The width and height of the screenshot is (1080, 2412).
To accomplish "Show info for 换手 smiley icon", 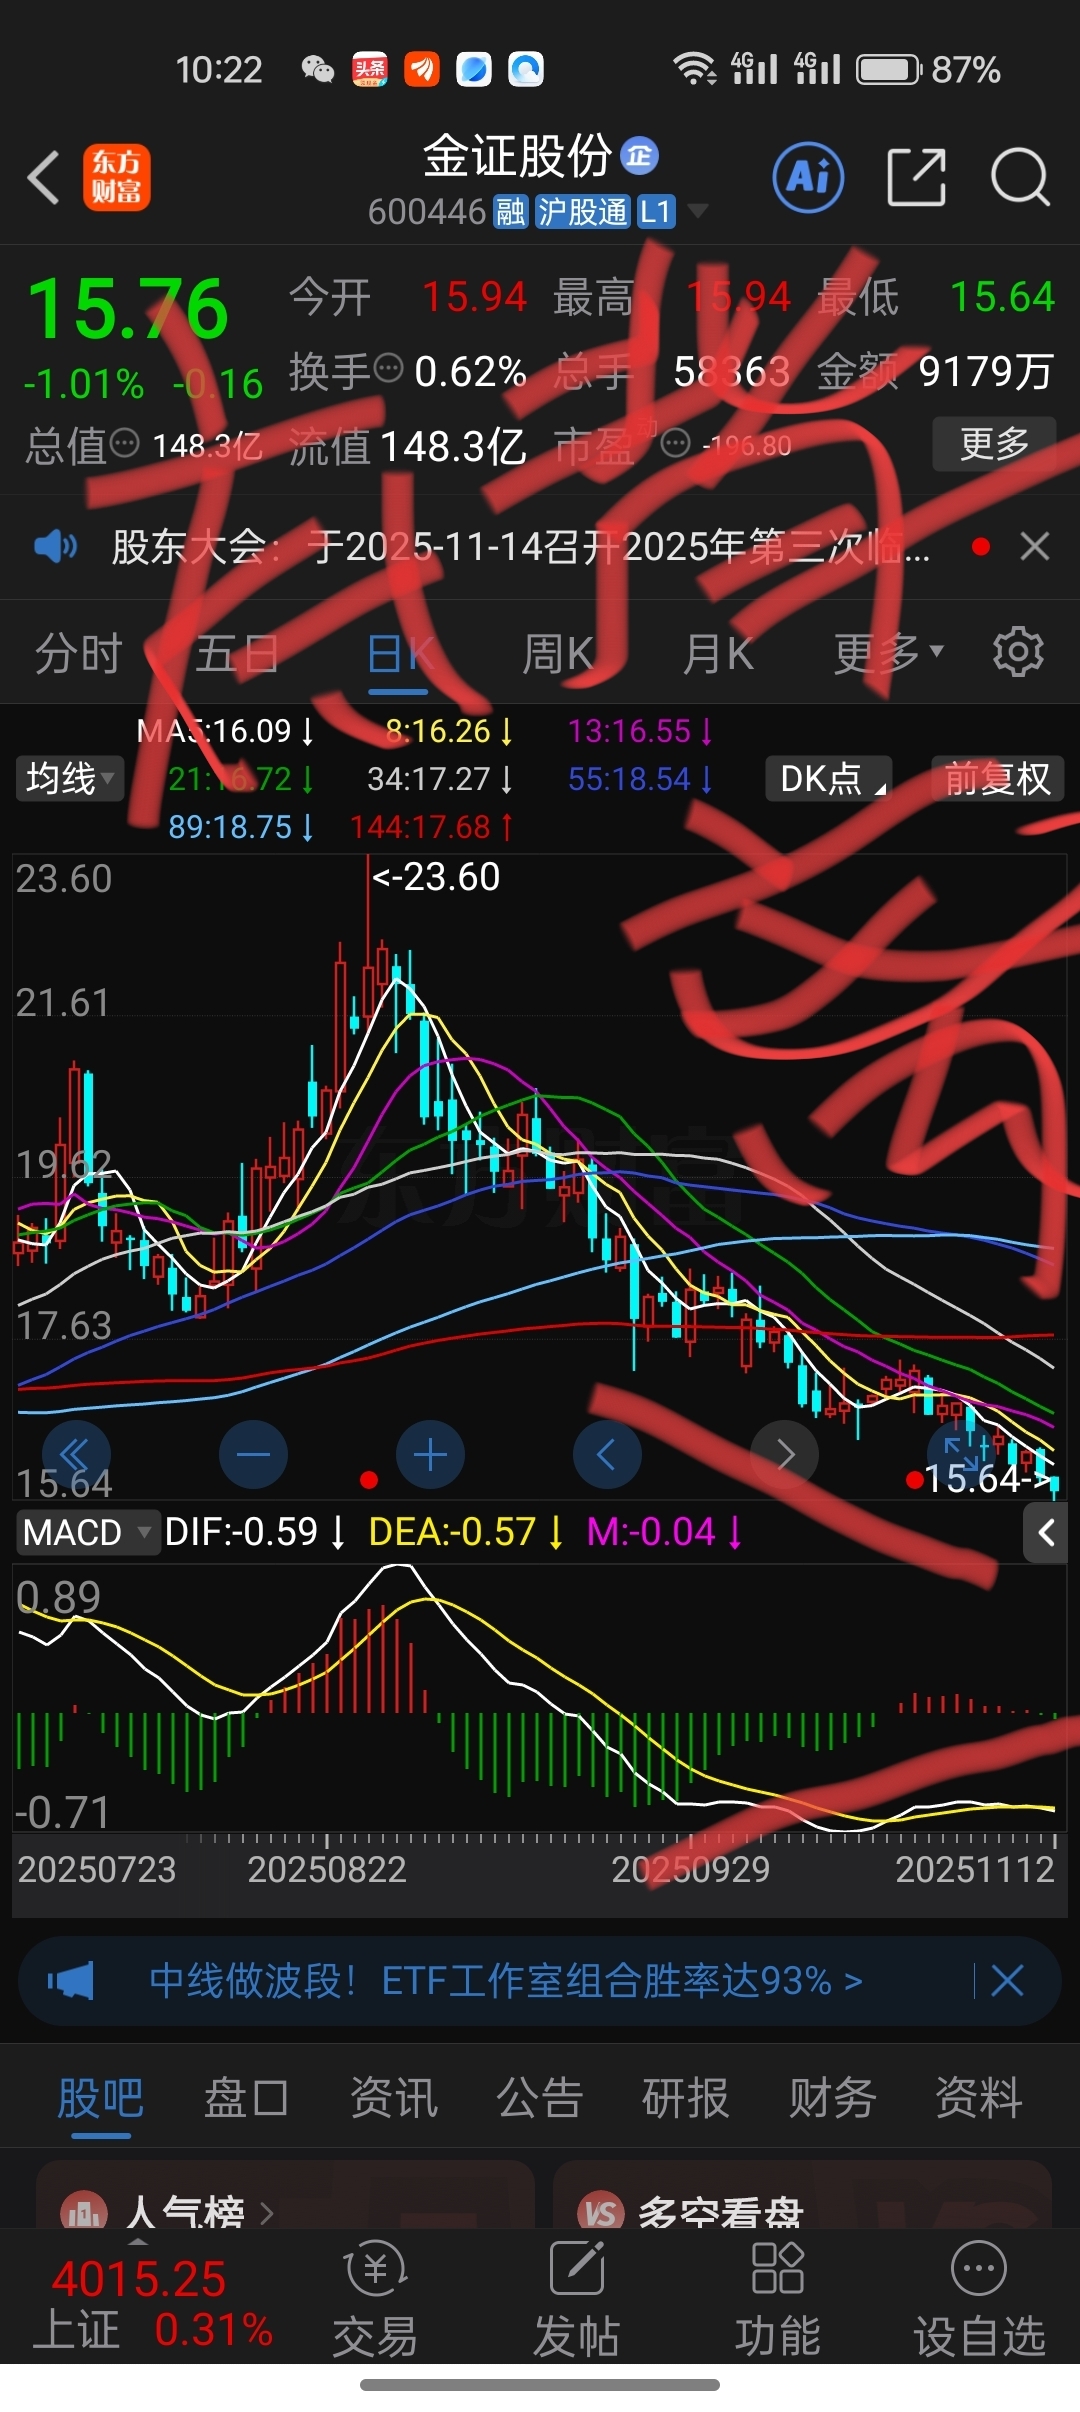I will tap(388, 368).
